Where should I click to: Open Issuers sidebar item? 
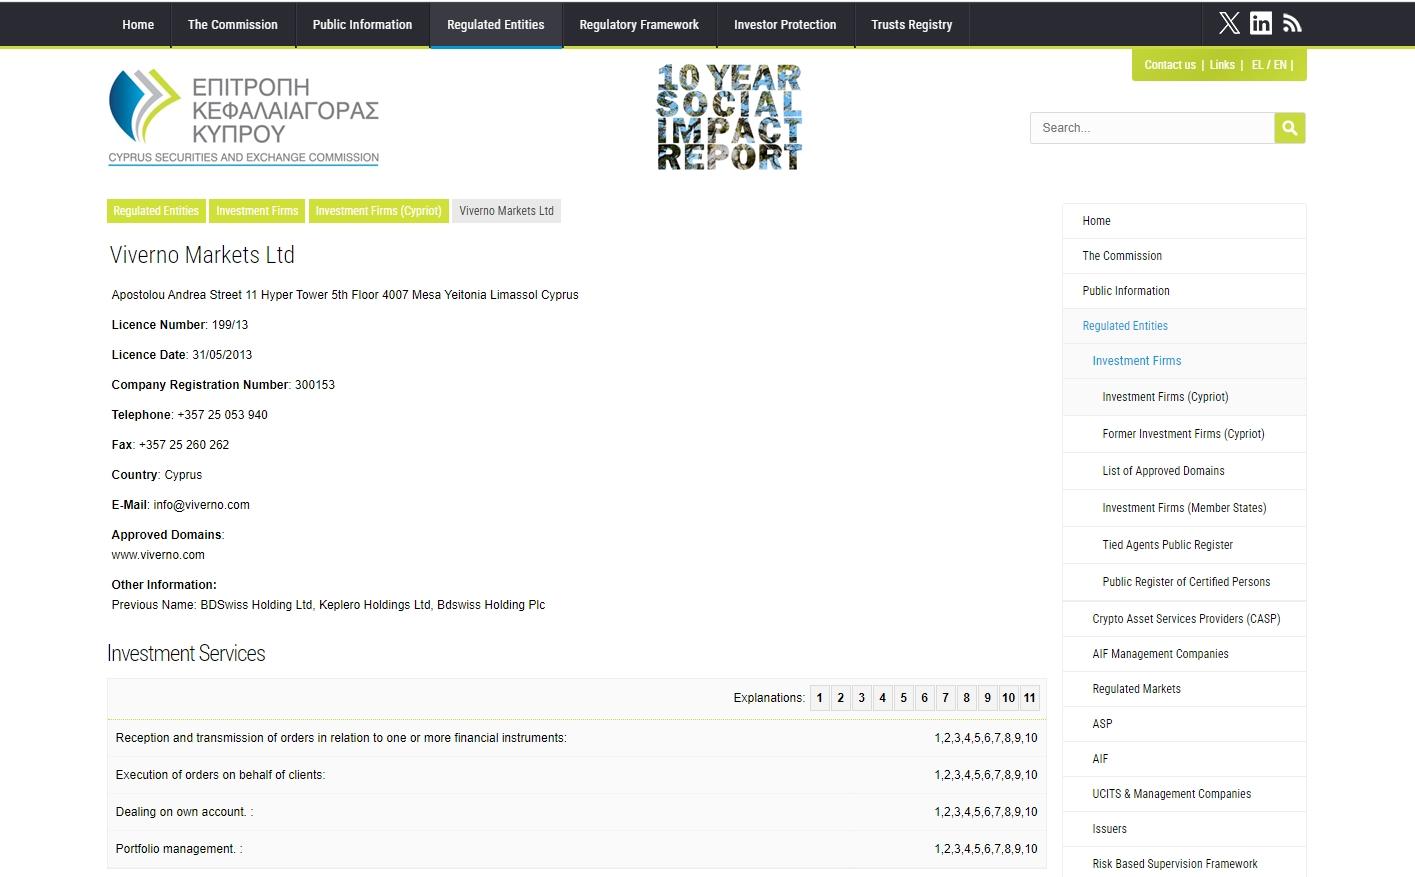point(1184,829)
